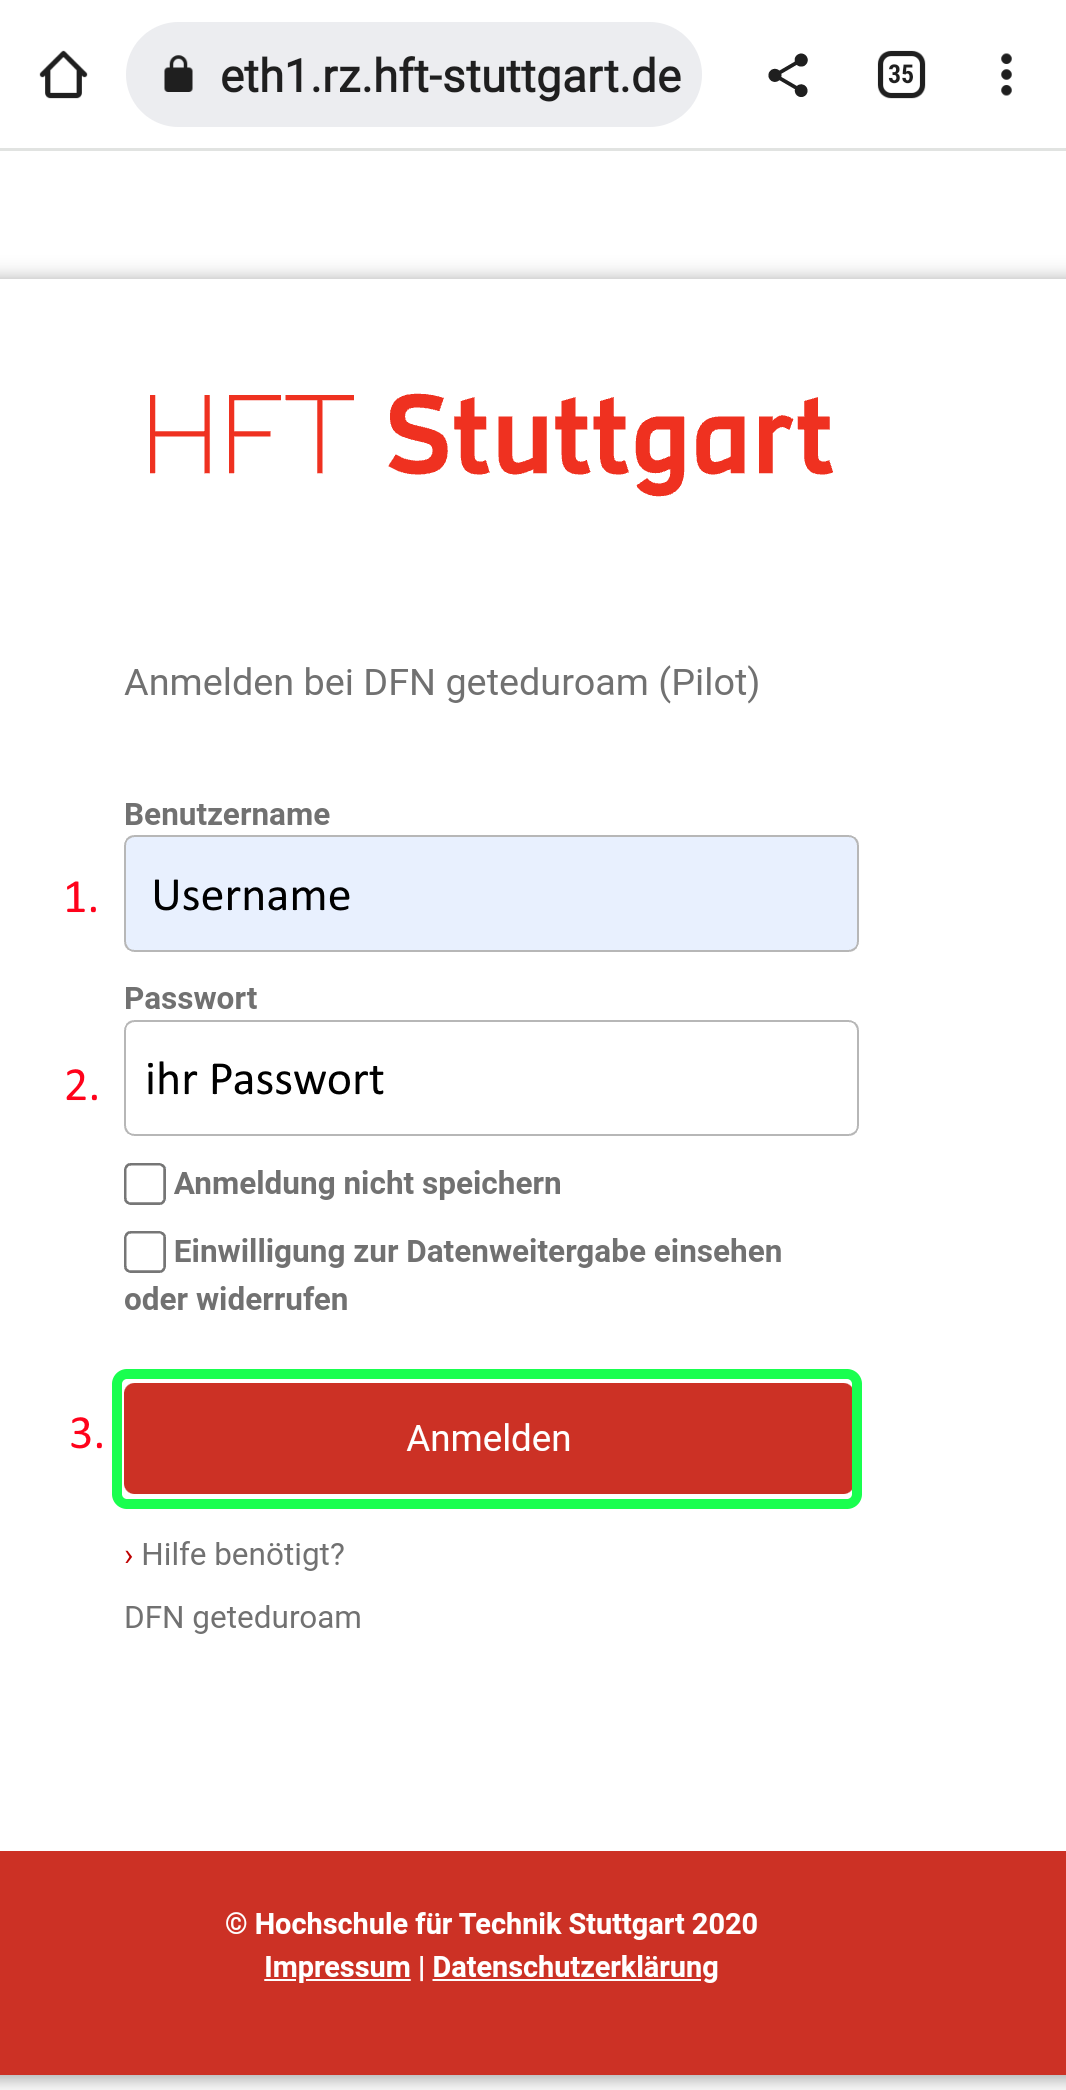Tap the padlock site security icon
The width and height of the screenshot is (1066, 2090).
point(178,74)
